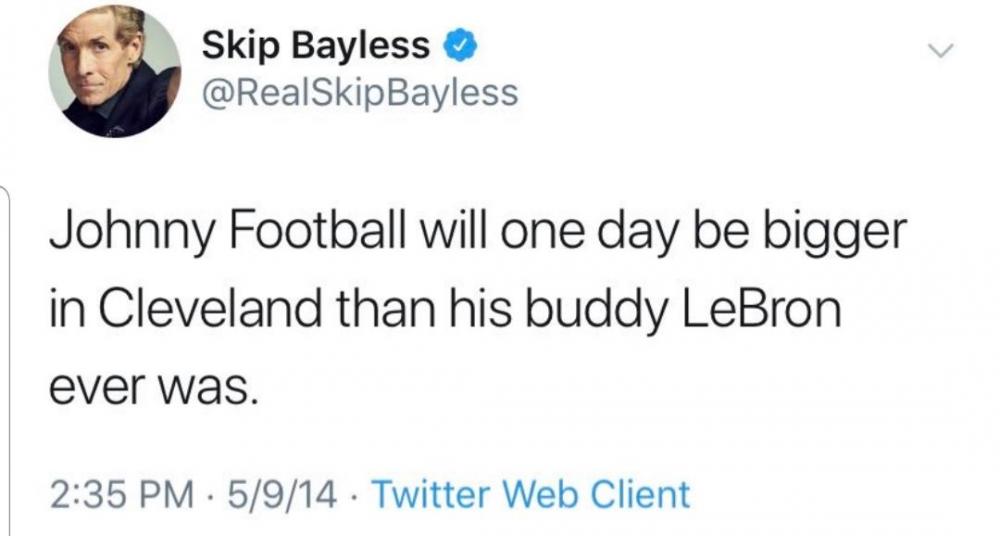Click the 2:35 PM timestamp
Viewport: 1000px width, 536px height.
click(x=121, y=495)
